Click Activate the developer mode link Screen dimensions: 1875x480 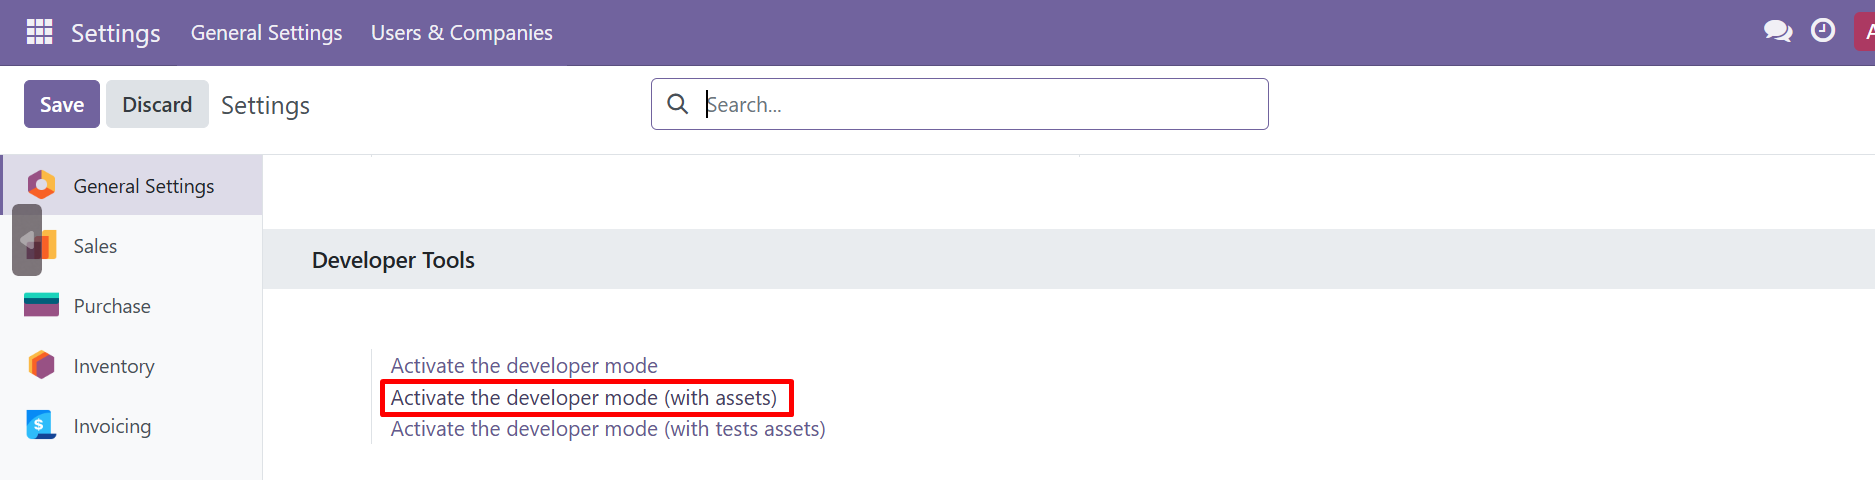(x=524, y=366)
